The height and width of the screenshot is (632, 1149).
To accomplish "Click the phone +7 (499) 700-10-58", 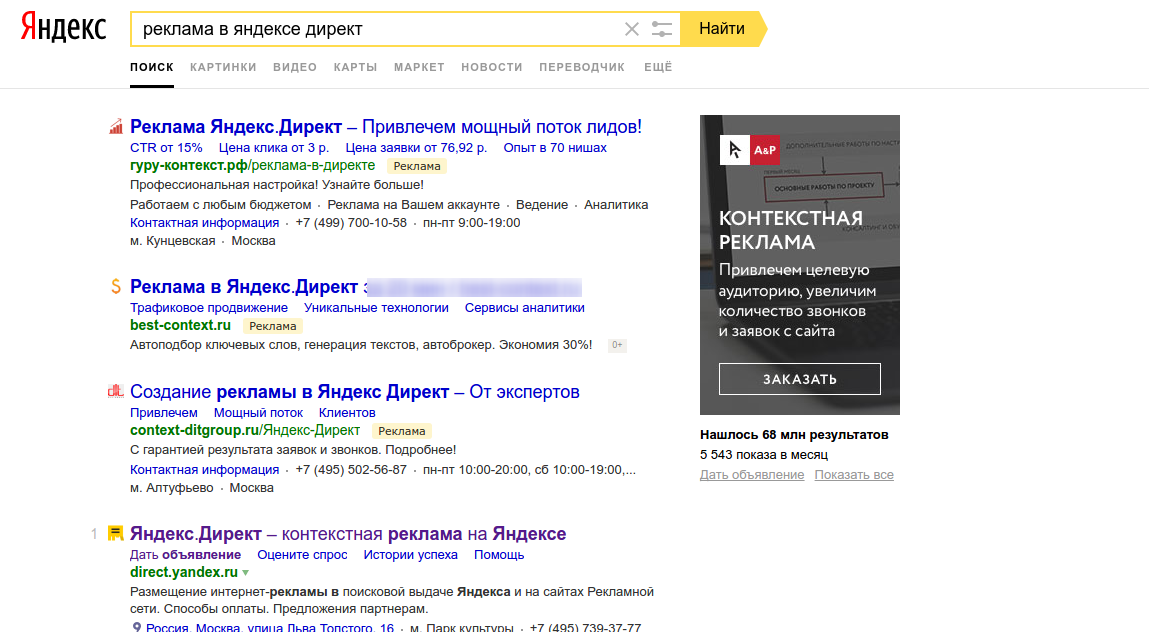I will point(351,223).
